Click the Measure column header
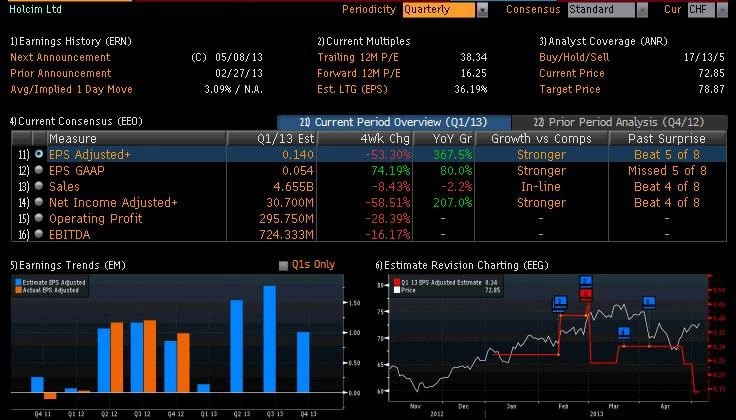The width and height of the screenshot is (736, 420). coord(136,138)
